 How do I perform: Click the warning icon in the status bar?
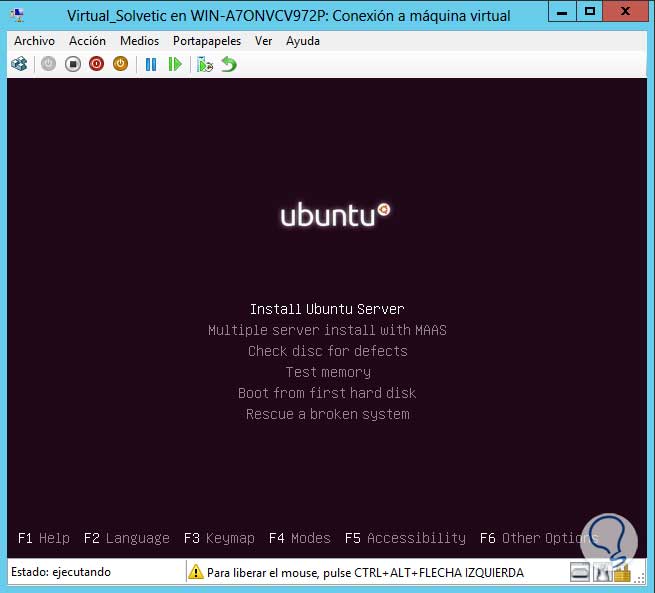click(195, 572)
